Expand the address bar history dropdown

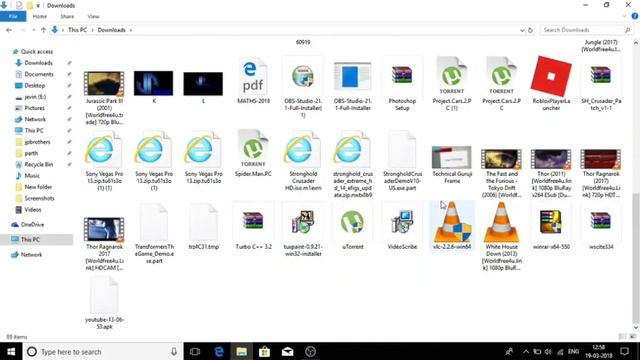click(522, 30)
